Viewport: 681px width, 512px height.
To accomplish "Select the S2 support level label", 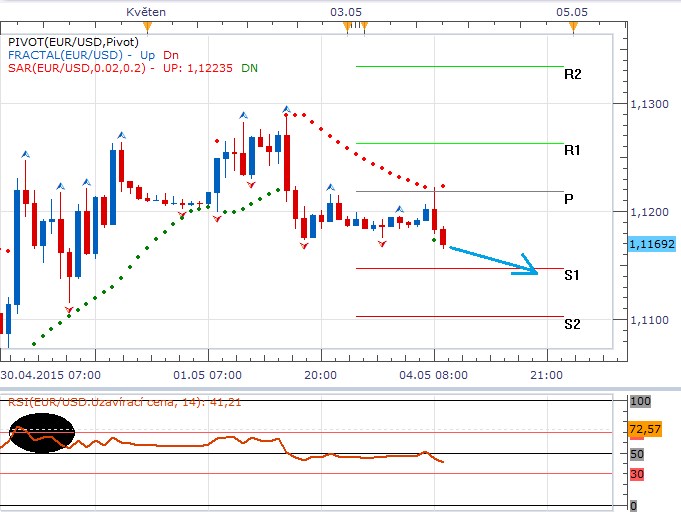I will (x=572, y=324).
